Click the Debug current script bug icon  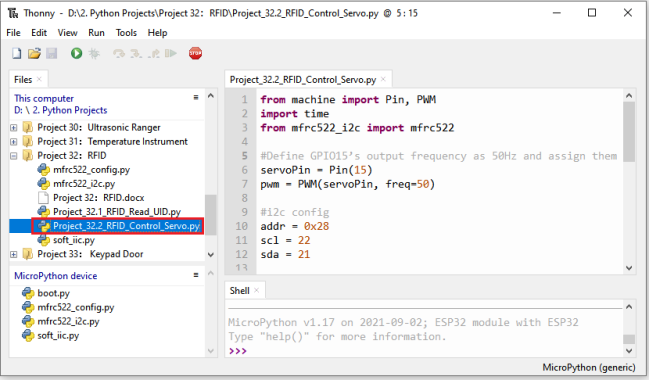95,53
